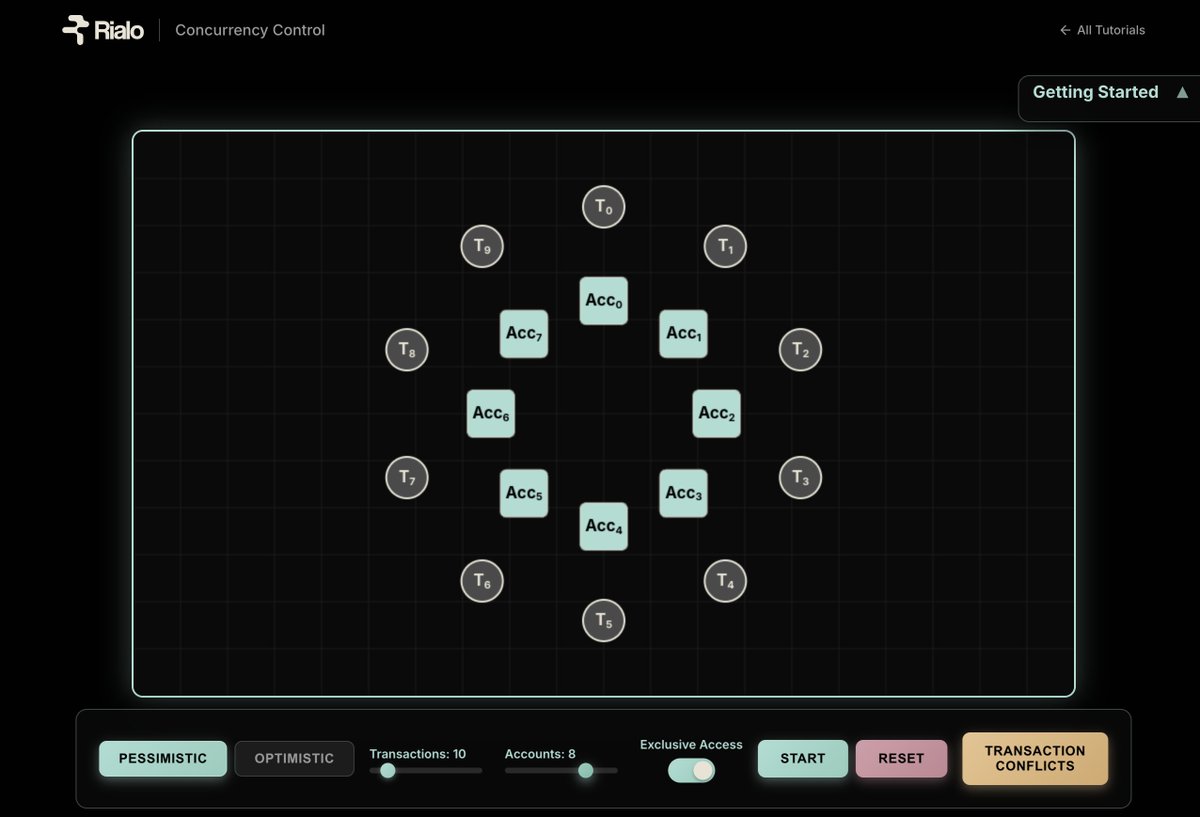Adjust the Accounts slider handle
Viewport: 1200px width, 817px height.
point(586,771)
